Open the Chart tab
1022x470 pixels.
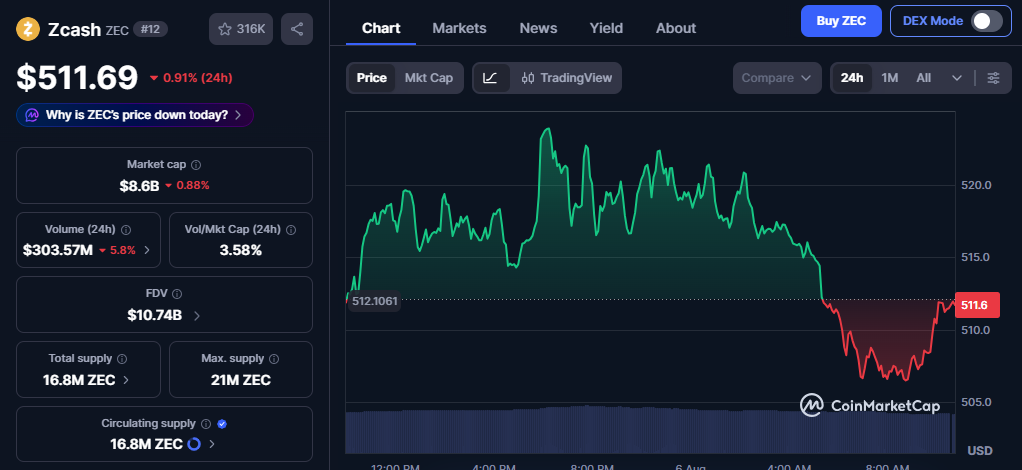(381, 28)
